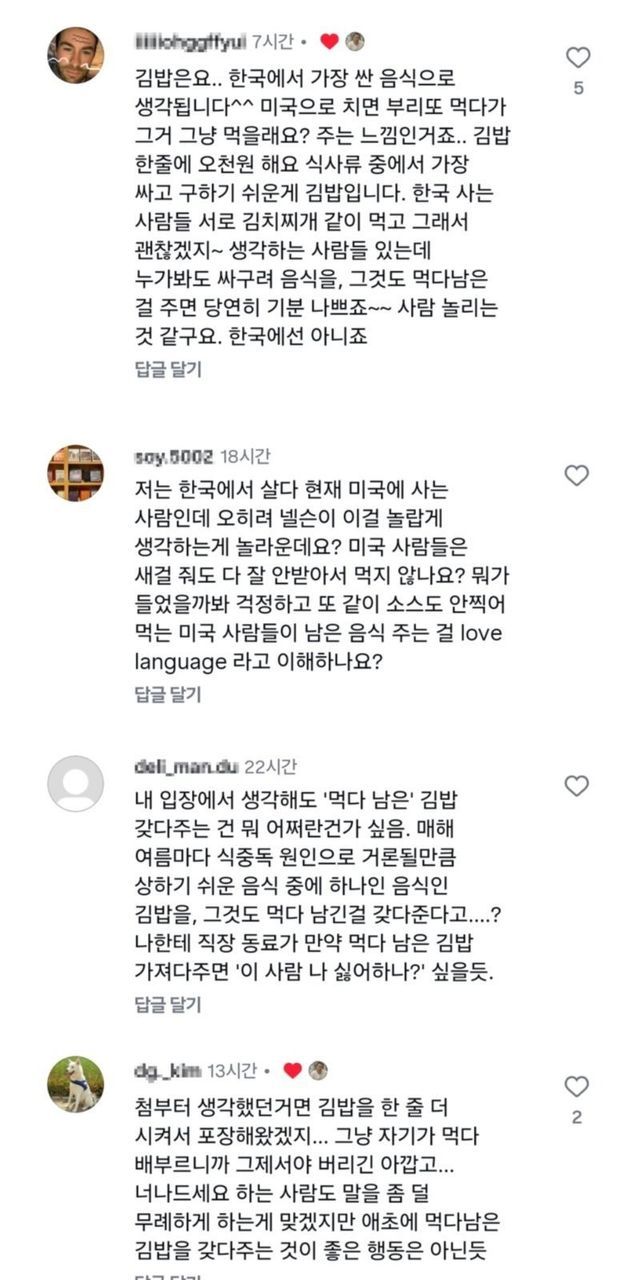
Task: Tap the like count 2 on dg_kim's comment
Action: (x=577, y=1118)
